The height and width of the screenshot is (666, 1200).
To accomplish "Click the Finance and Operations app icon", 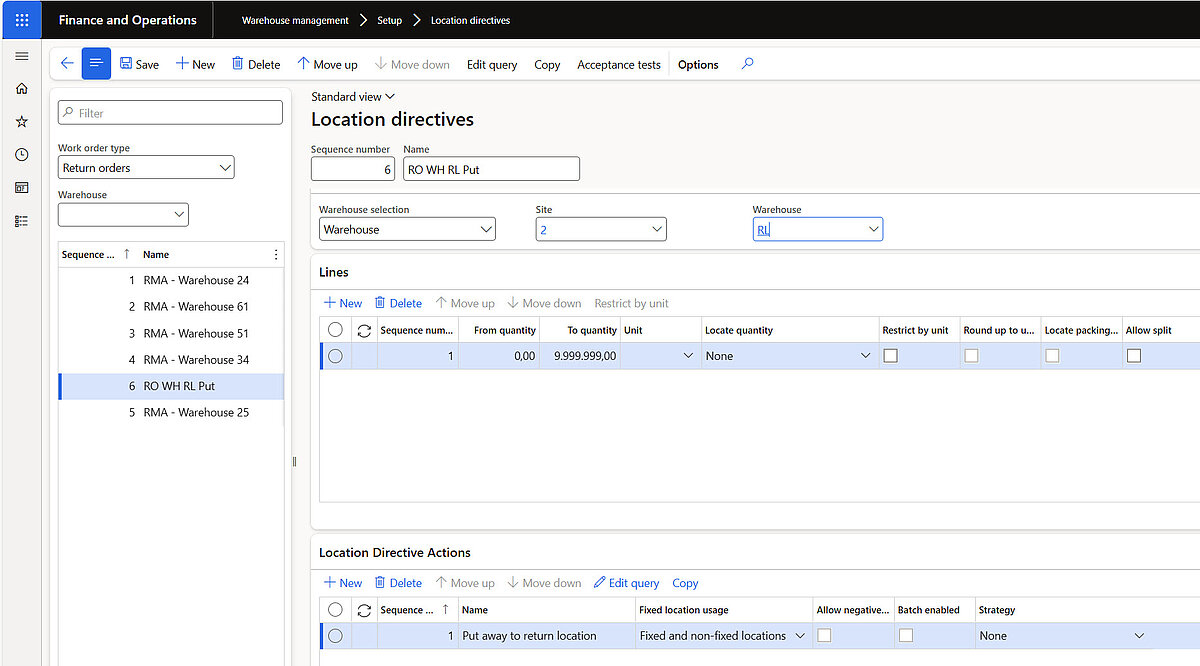I will pos(21,19).
